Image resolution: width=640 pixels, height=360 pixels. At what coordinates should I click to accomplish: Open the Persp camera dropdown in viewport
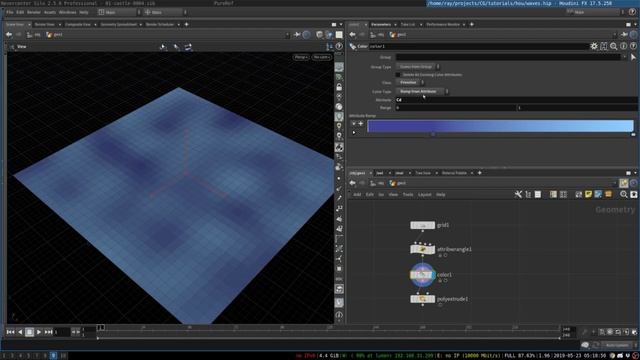coord(301,57)
